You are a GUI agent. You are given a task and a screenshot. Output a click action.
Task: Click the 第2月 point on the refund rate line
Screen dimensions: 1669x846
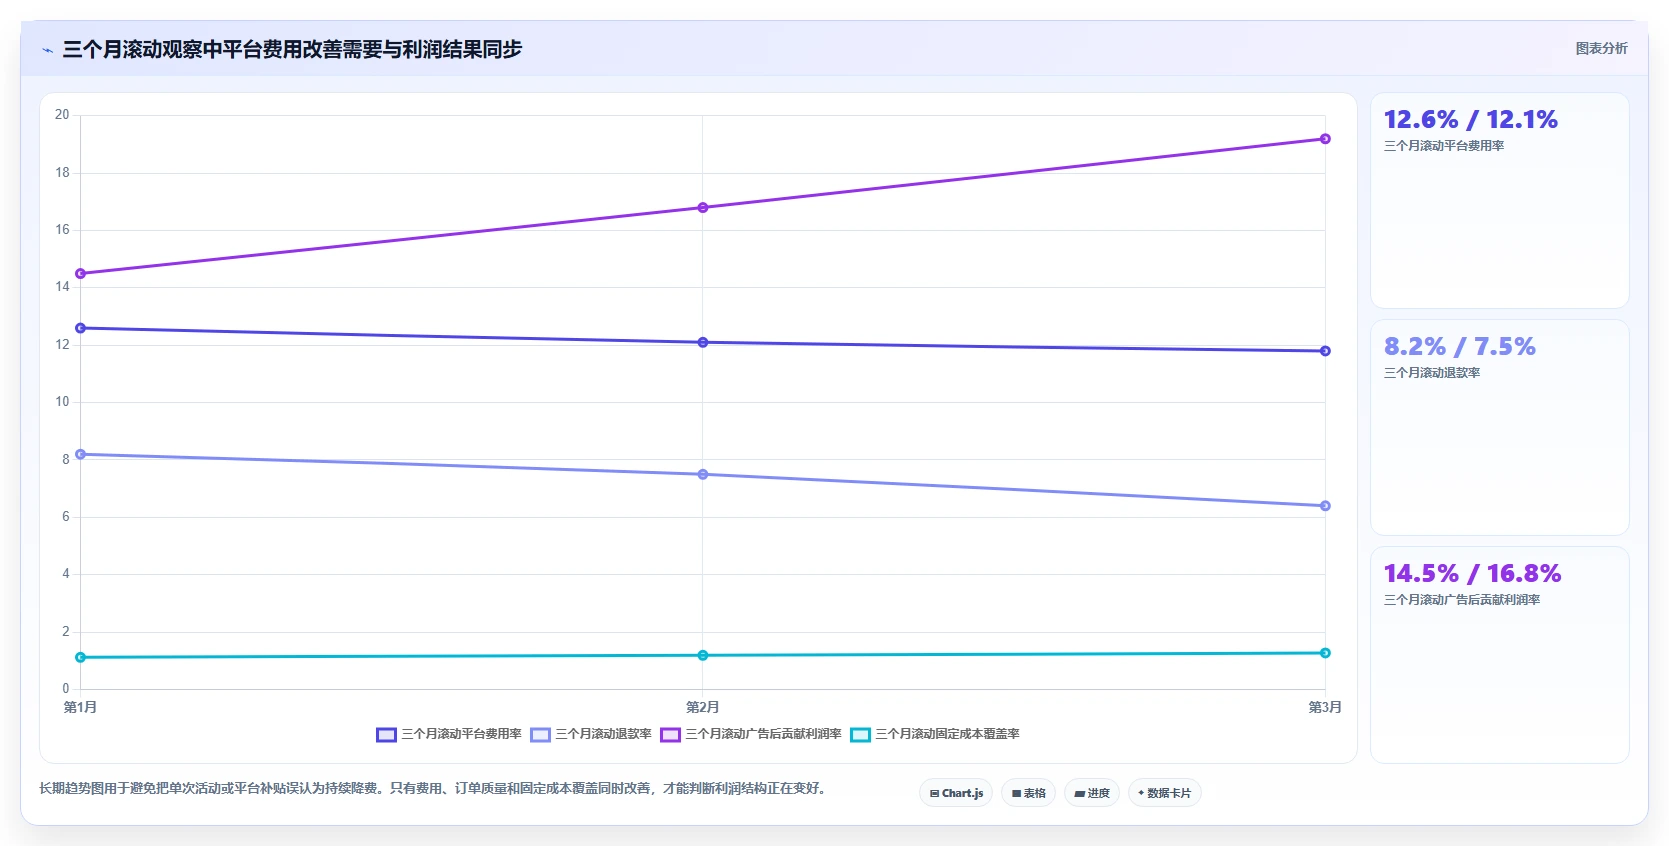pos(703,474)
